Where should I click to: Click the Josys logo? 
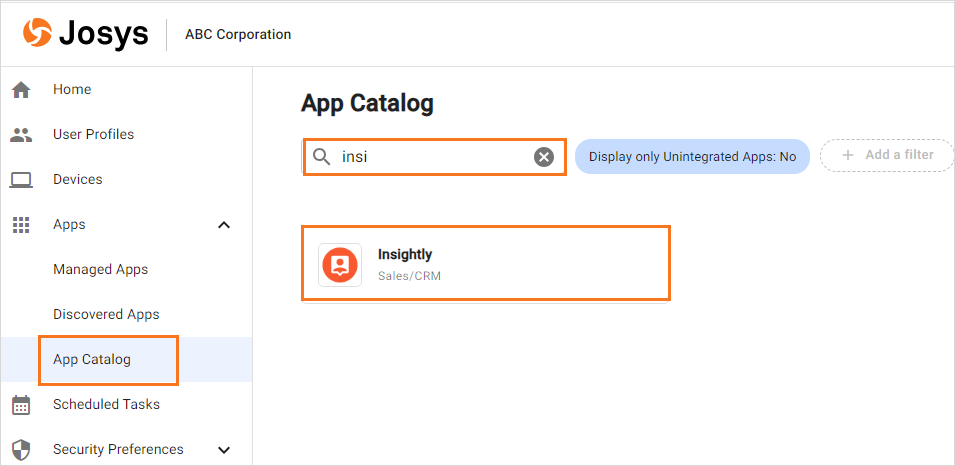(85, 34)
